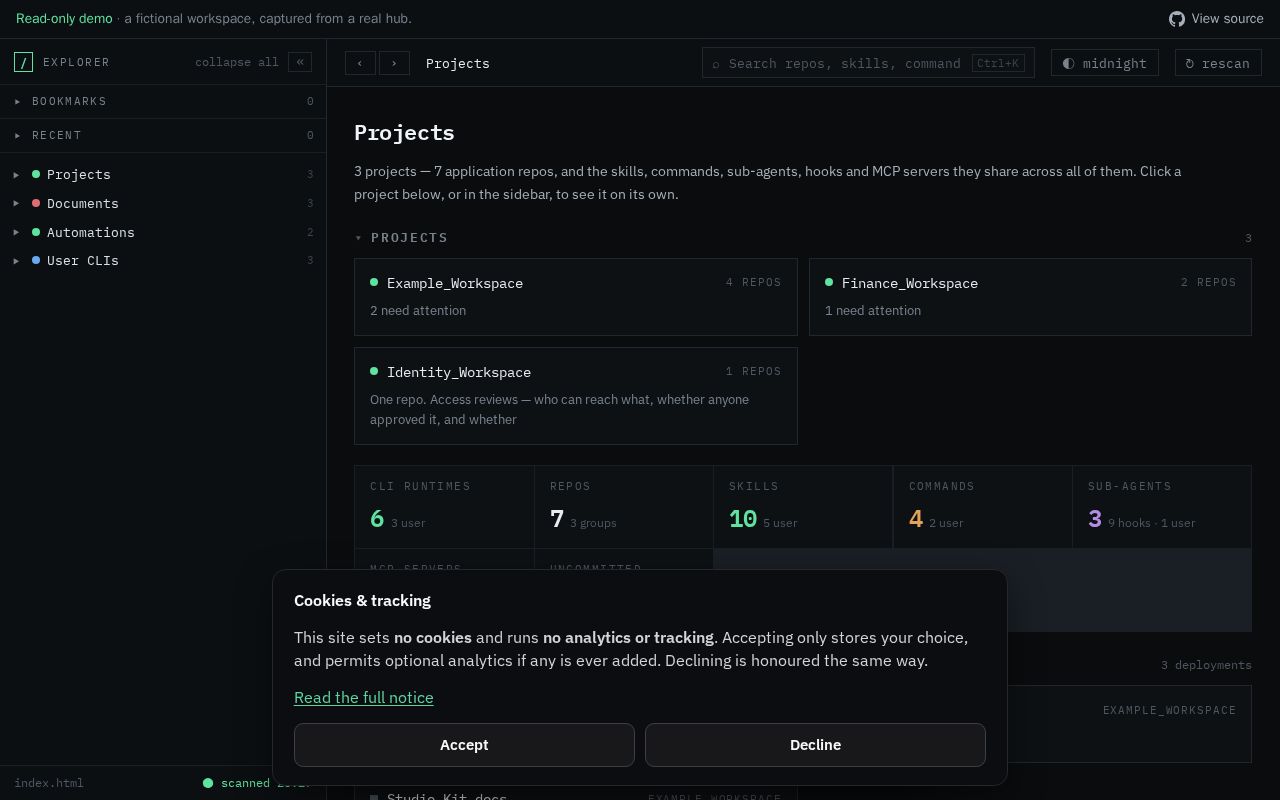Viewport: 1280px width, 800px height.
Task: Collapse the sidebar with the double-chevron button
Action: point(300,62)
